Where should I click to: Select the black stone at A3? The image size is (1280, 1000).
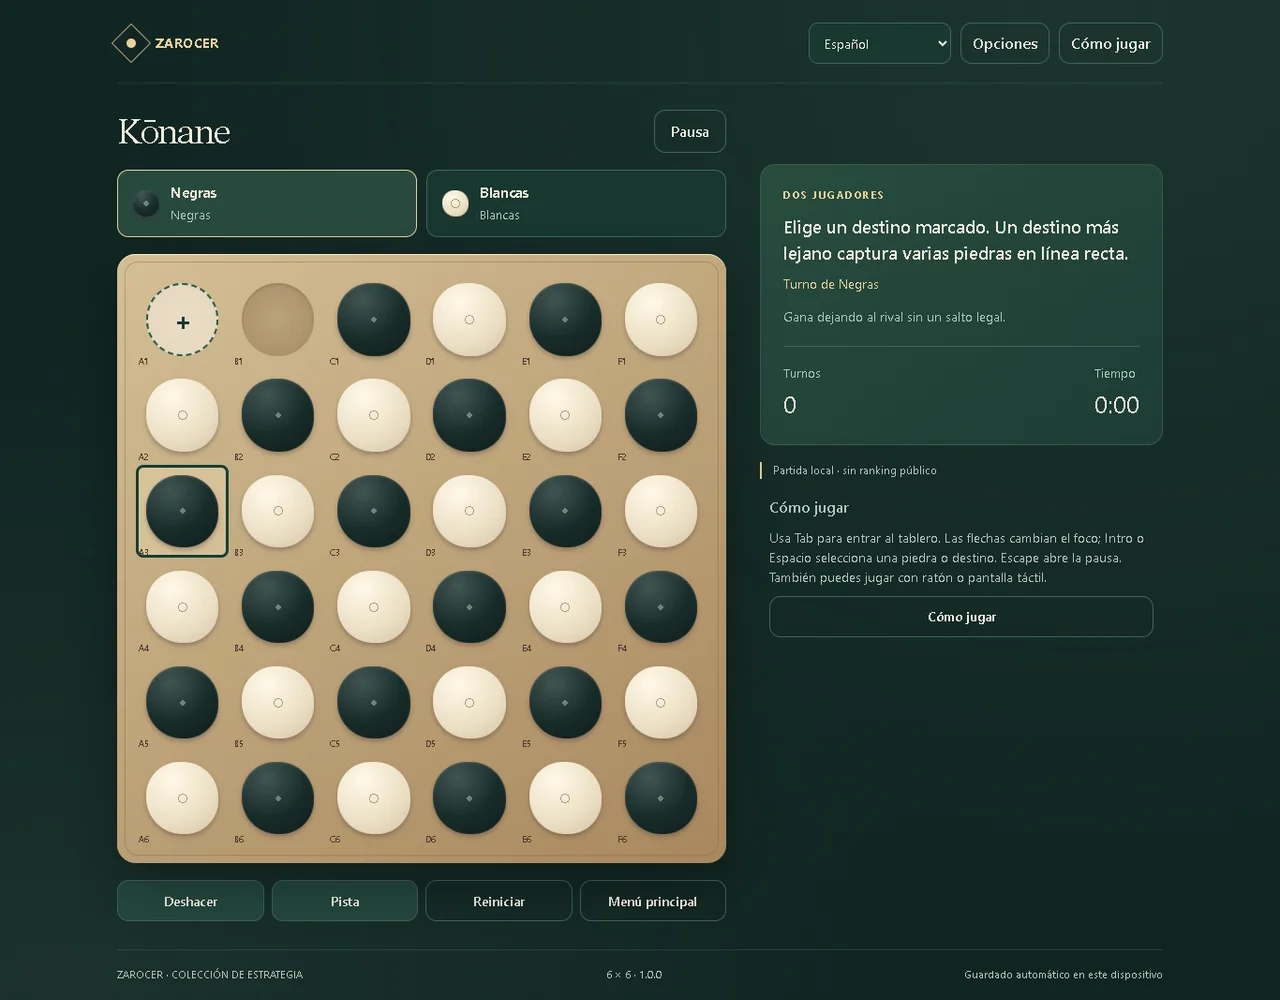(182, 511)
